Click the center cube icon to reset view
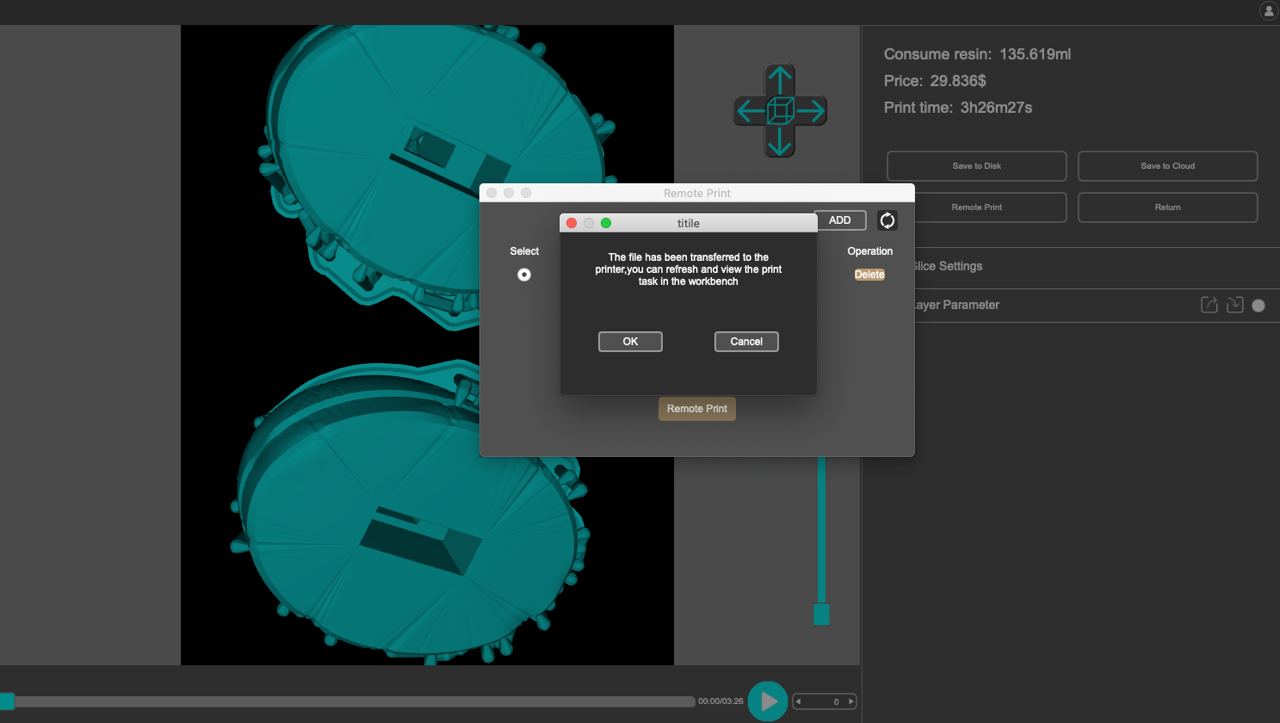The width and height of the screenshot is (1280, 723). pyautogui.click(x=779, y=110)
